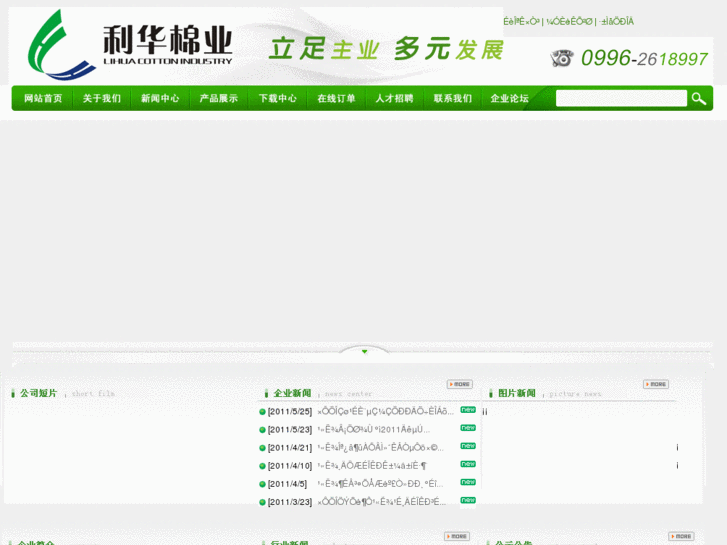727x545 pixels.
Task: Select 下载中心 in the navigation bar
Action: (x=277, y=98)
